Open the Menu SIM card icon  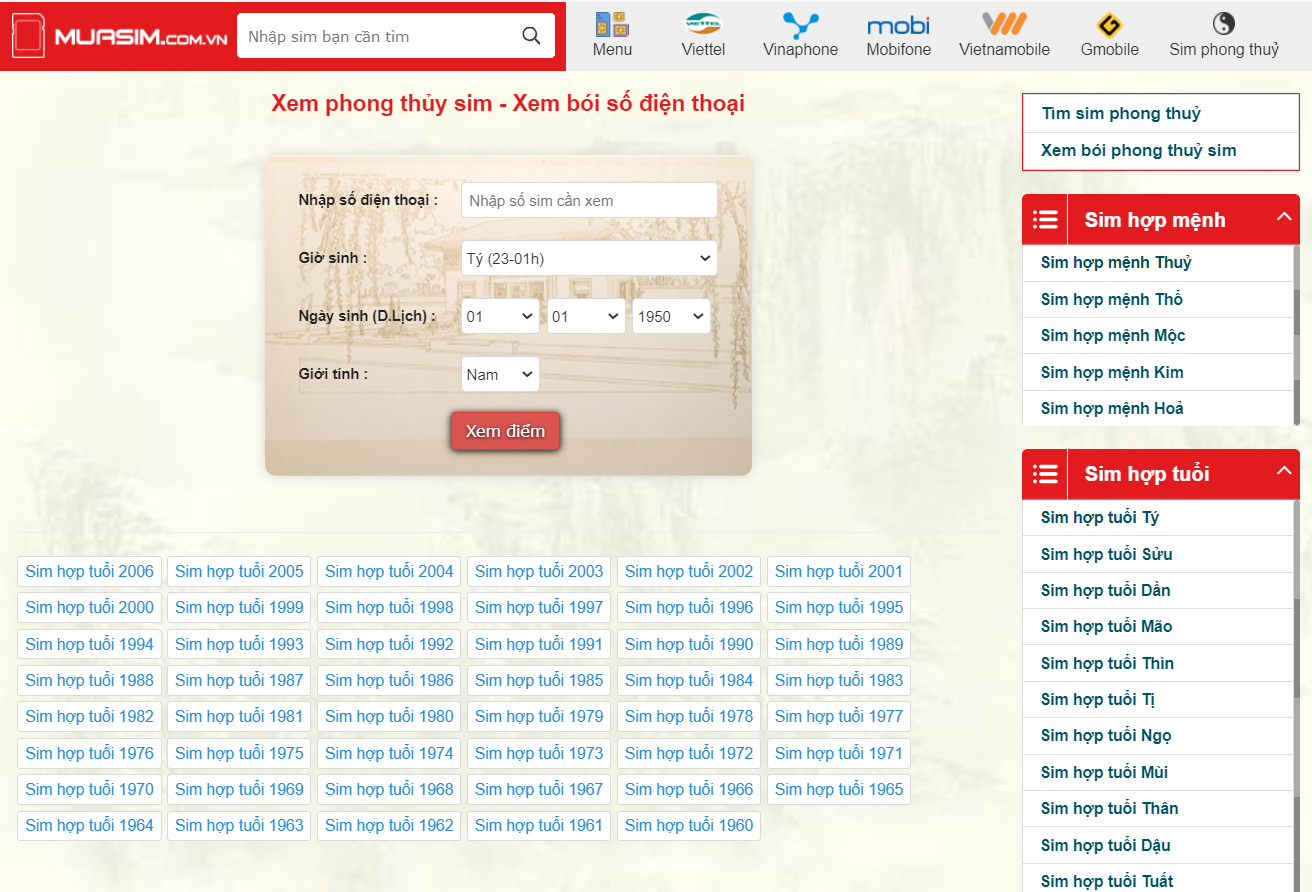[612, 25]
